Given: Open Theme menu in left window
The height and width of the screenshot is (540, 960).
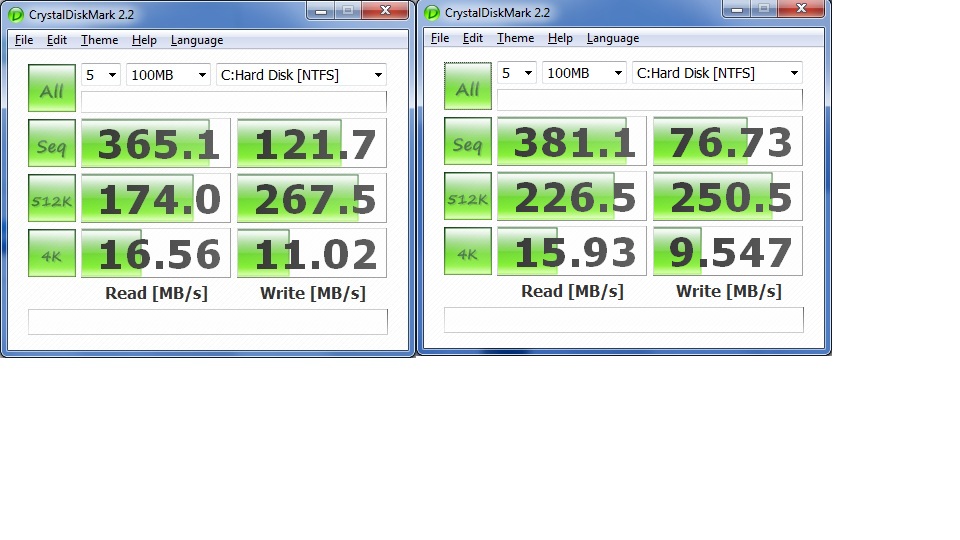Looking at the screenshot, I should pyautogui.click(x=99, y=40).
